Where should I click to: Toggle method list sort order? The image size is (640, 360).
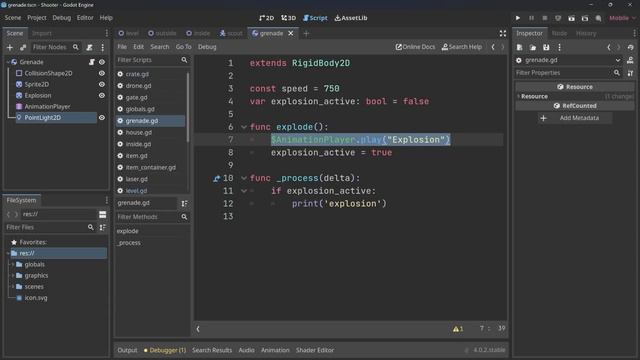[184, 203]
